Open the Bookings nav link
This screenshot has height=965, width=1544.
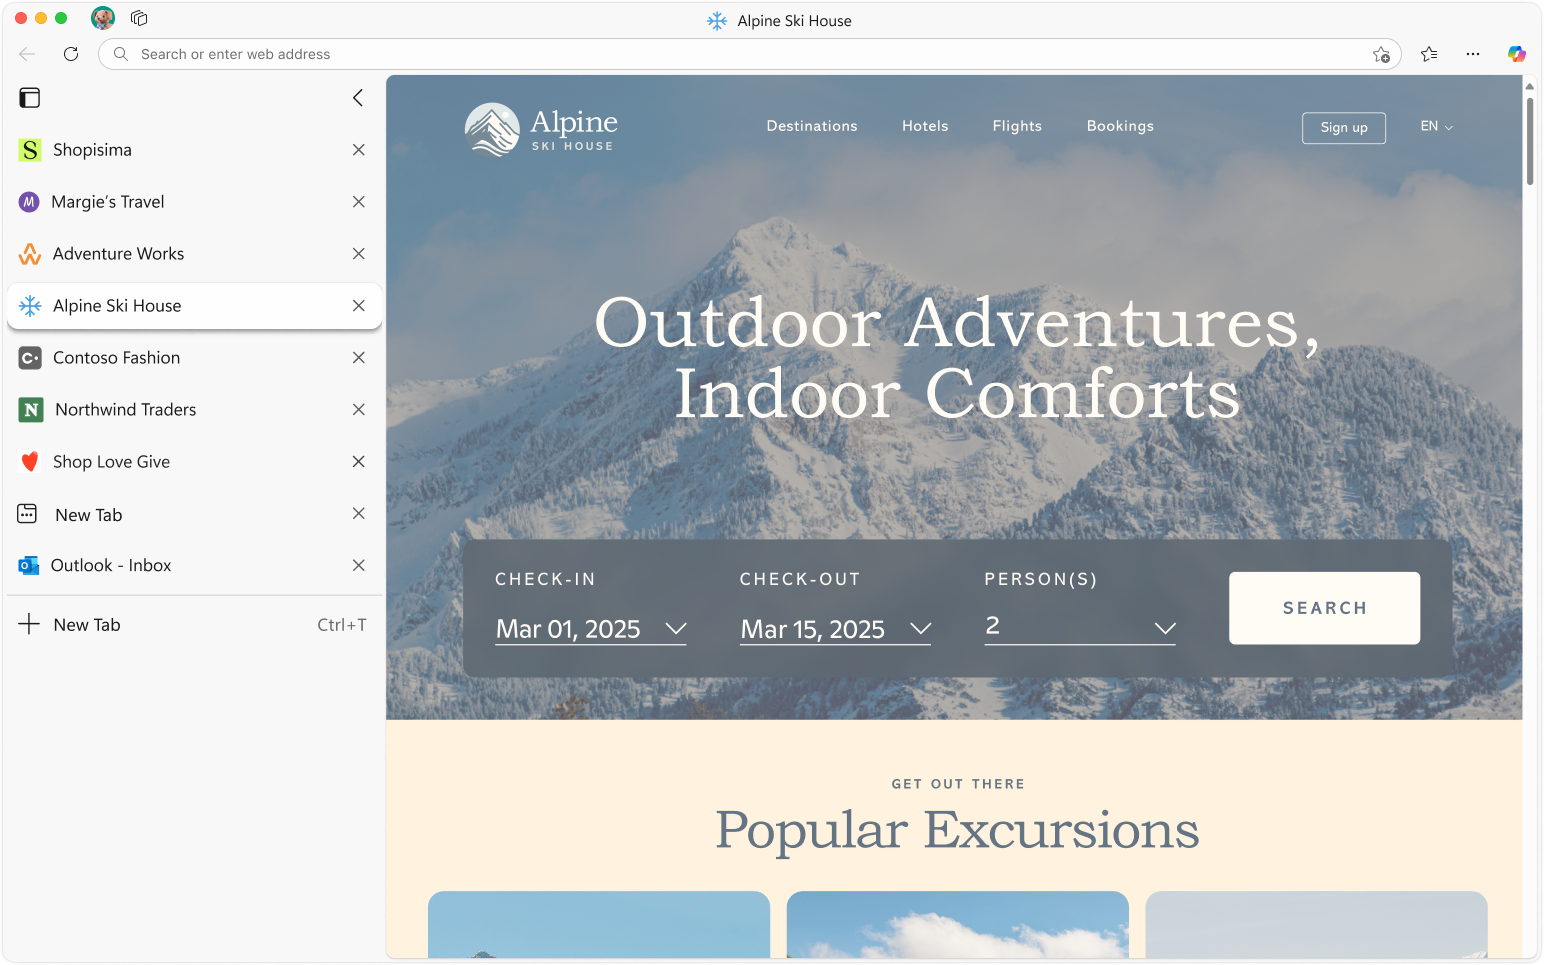pos(1120,126)
